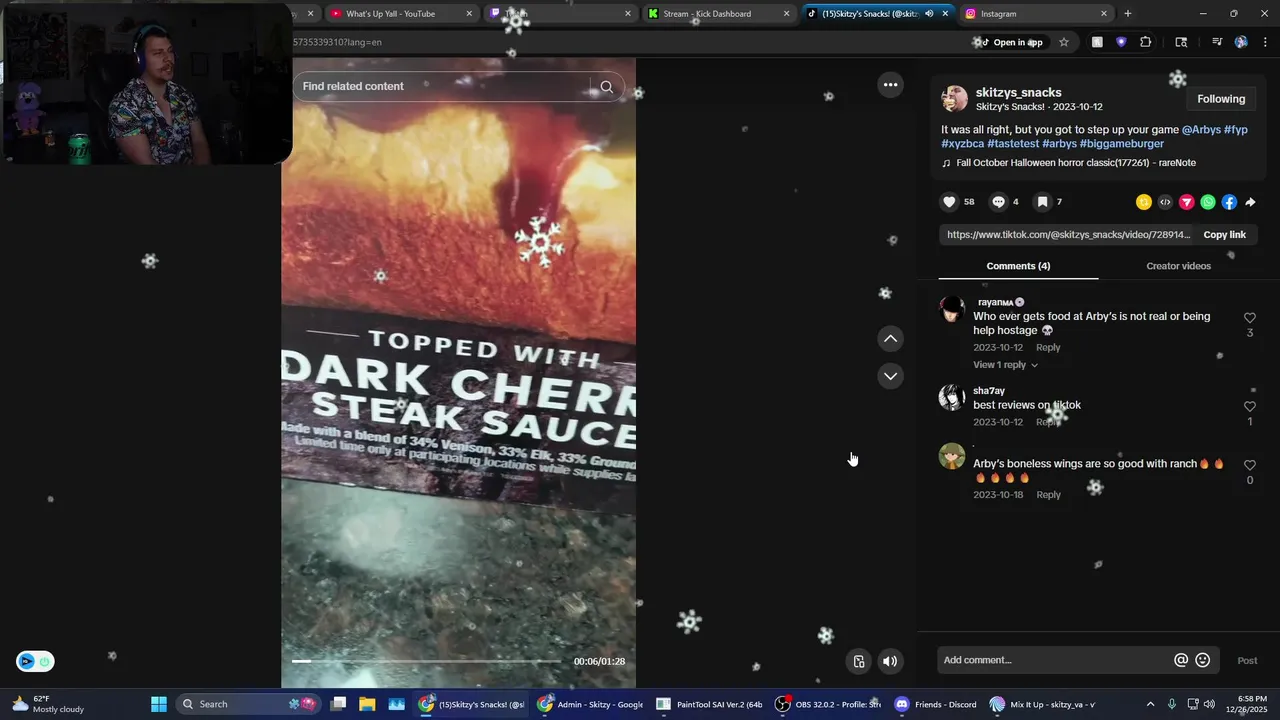Image resolution: width=1280 pixels, height=720 pixels.
Task: Click the Following button
Action: click(x=1221, y=99)
